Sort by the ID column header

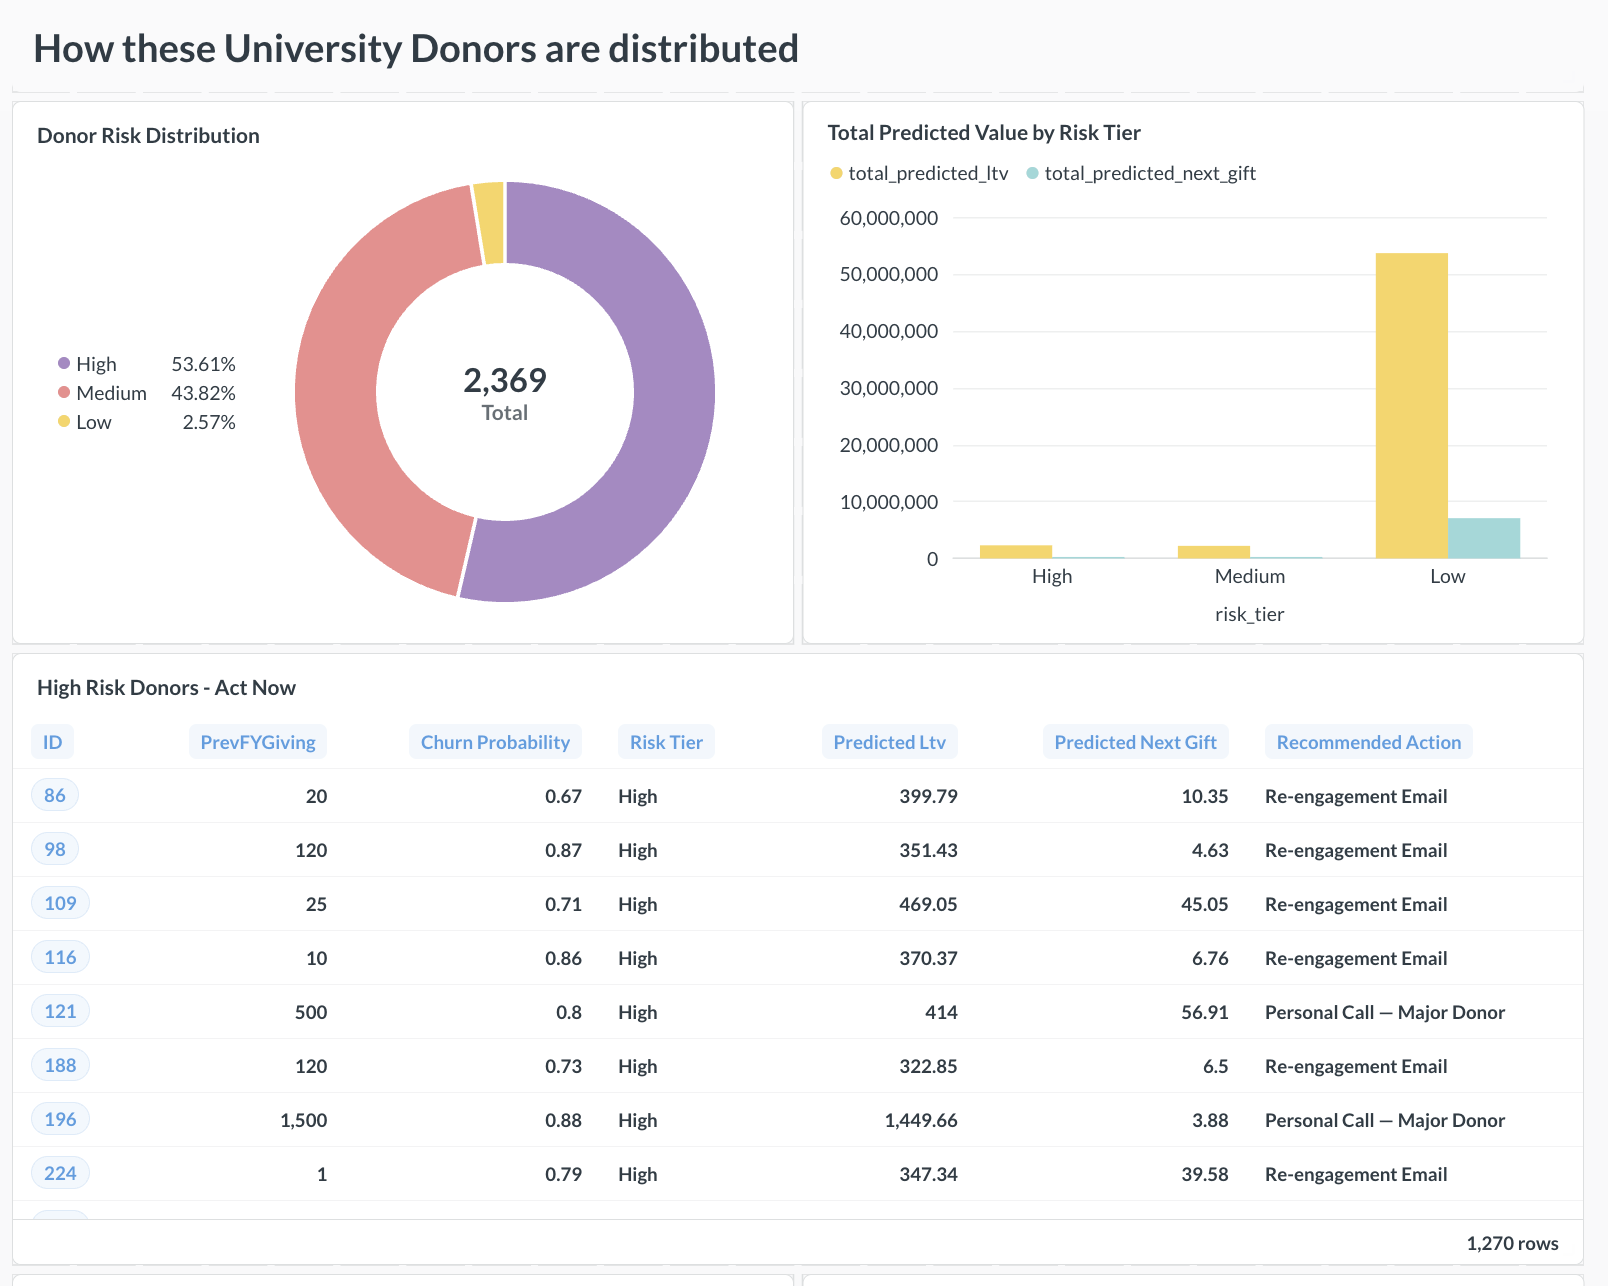point(53,742)
